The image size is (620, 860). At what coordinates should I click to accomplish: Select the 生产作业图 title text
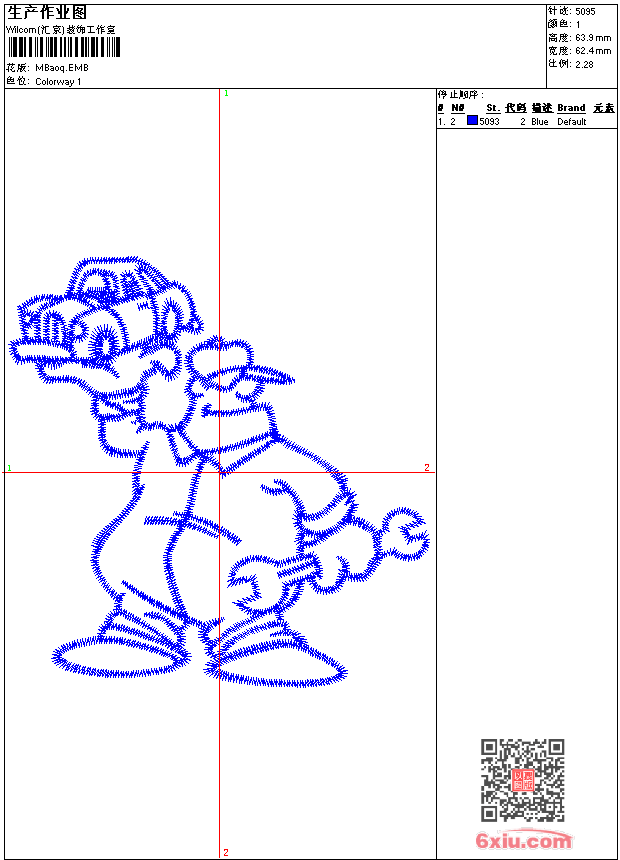point(47,13)
